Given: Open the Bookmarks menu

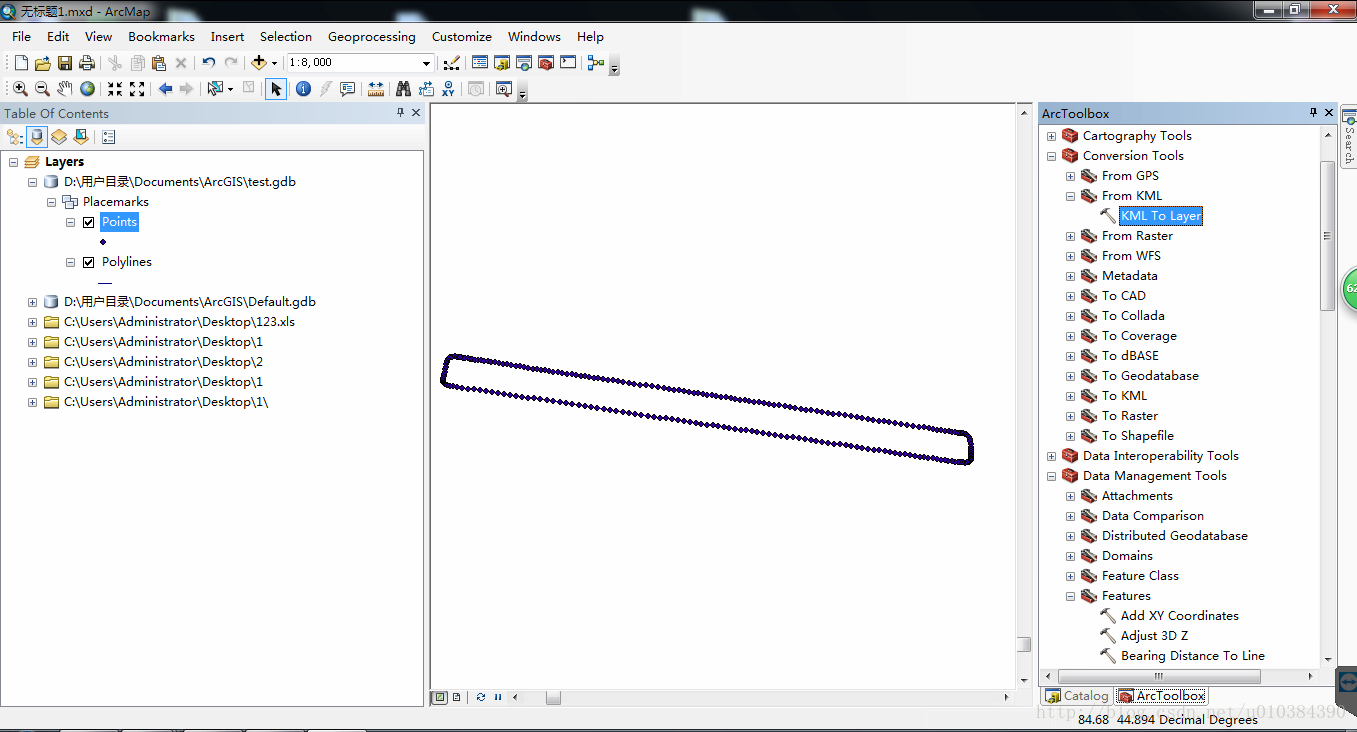Looking at the screenshot, I should coord(161,37).
